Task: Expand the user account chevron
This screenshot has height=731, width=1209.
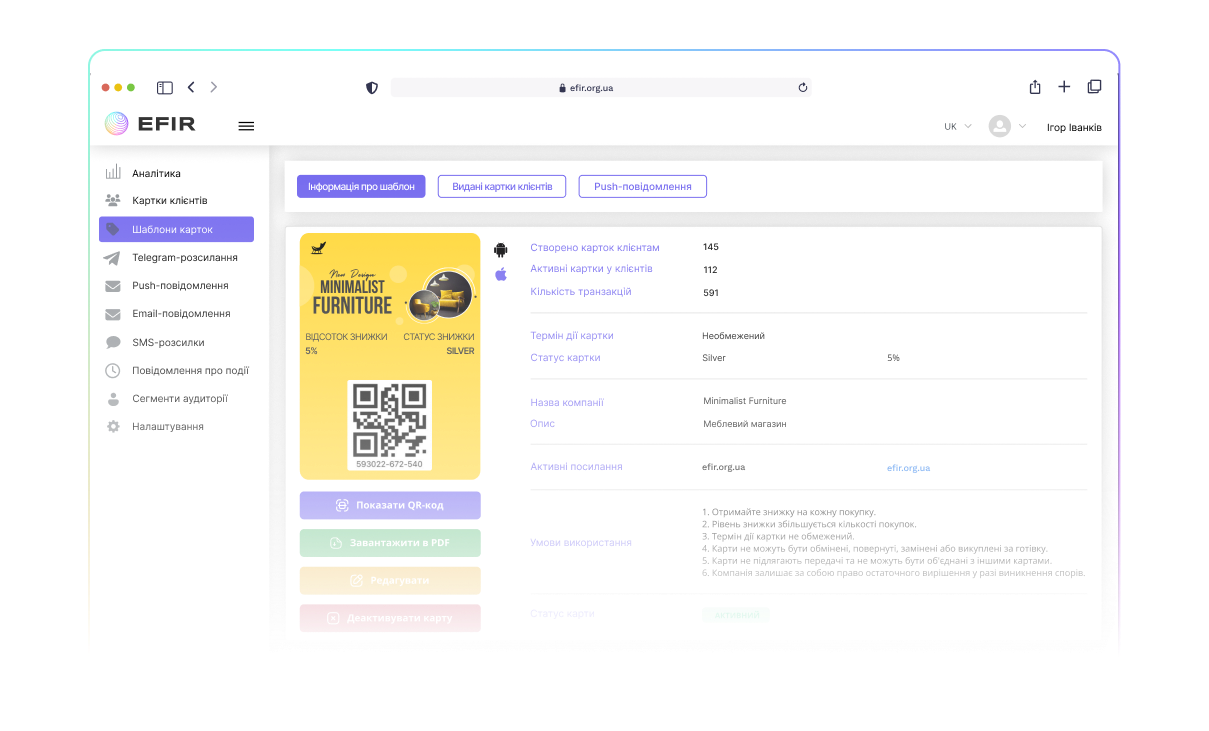Action: 1022,126
